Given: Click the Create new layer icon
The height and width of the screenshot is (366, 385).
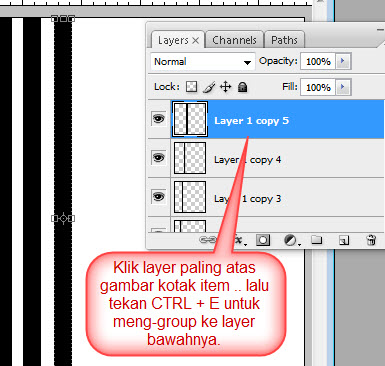Looking at the screenshot, I should click(x=344, y=240).
